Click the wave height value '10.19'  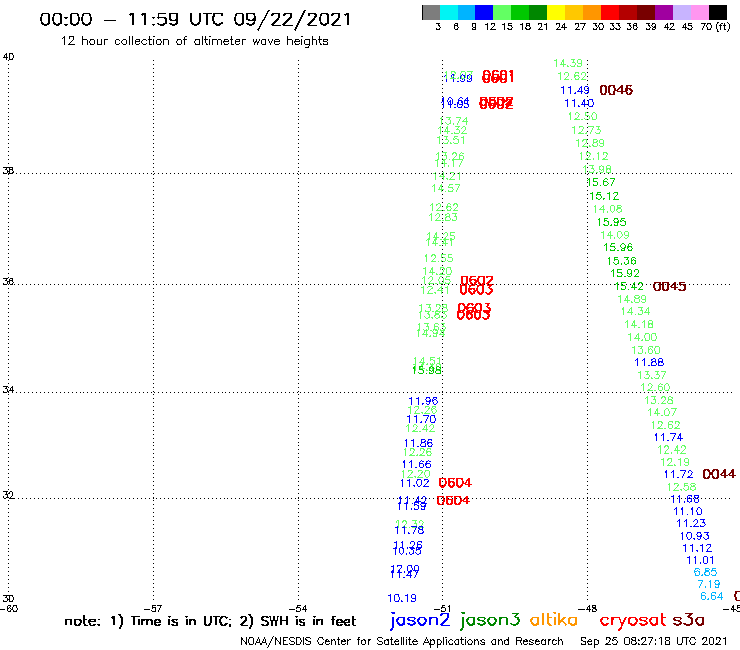pos(402,599)
